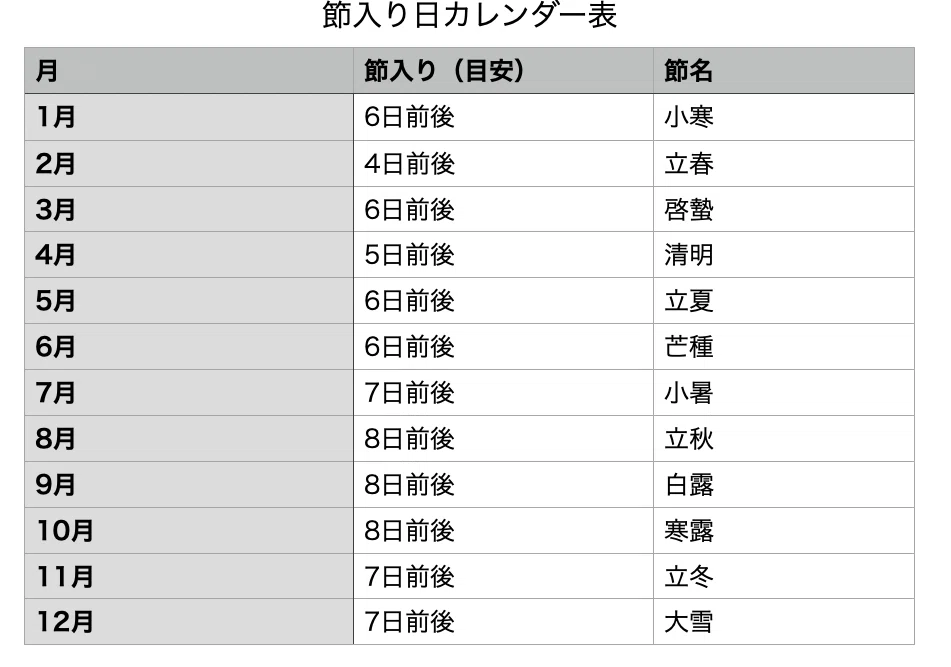Select the 啓蟄 cell
The height and width of the screenshot is (667, 951).
(x=784, y=209)
